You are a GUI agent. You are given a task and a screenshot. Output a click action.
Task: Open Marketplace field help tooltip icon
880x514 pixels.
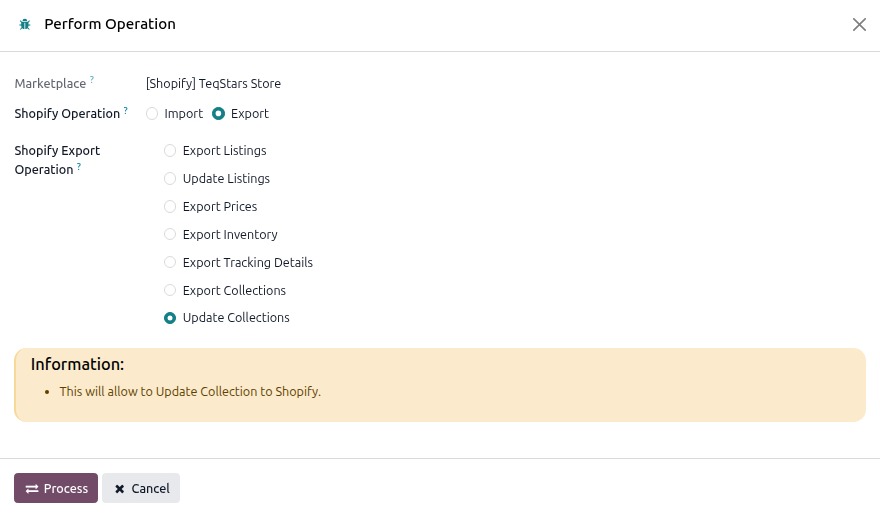[x=91, y=79]
